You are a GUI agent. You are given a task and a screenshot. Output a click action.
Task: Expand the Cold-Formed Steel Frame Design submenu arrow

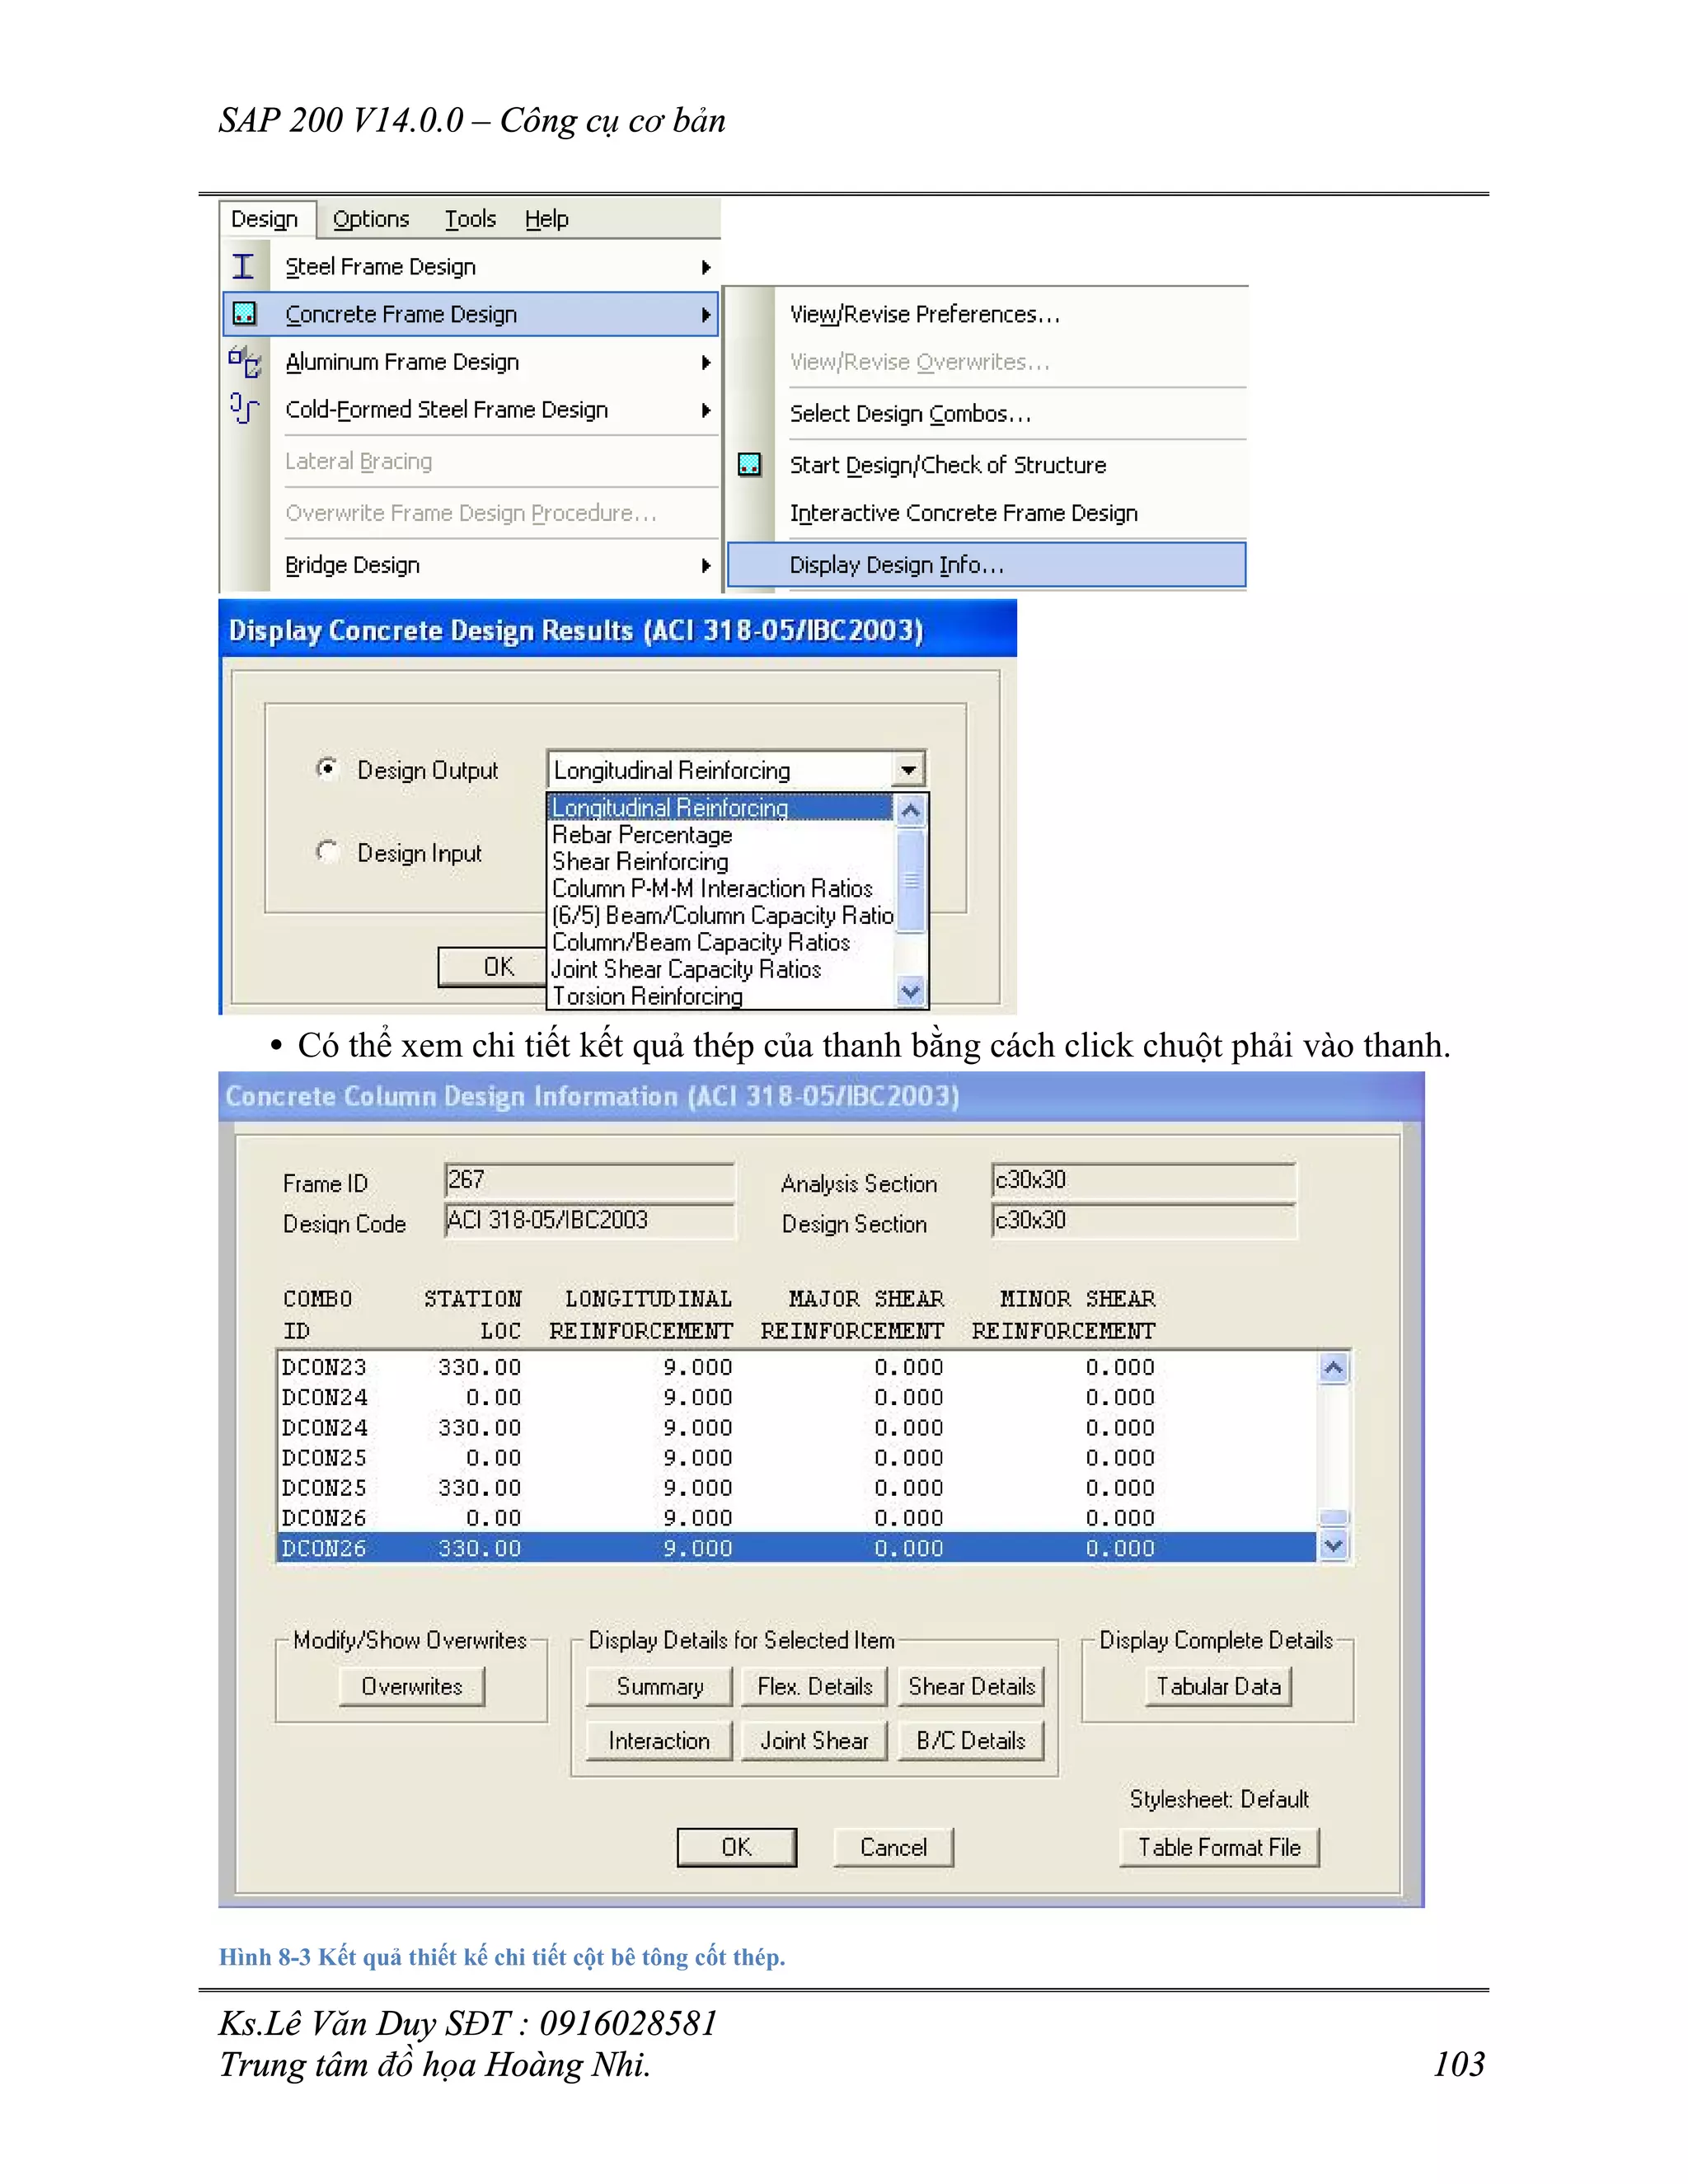click(x=706, y=410)
